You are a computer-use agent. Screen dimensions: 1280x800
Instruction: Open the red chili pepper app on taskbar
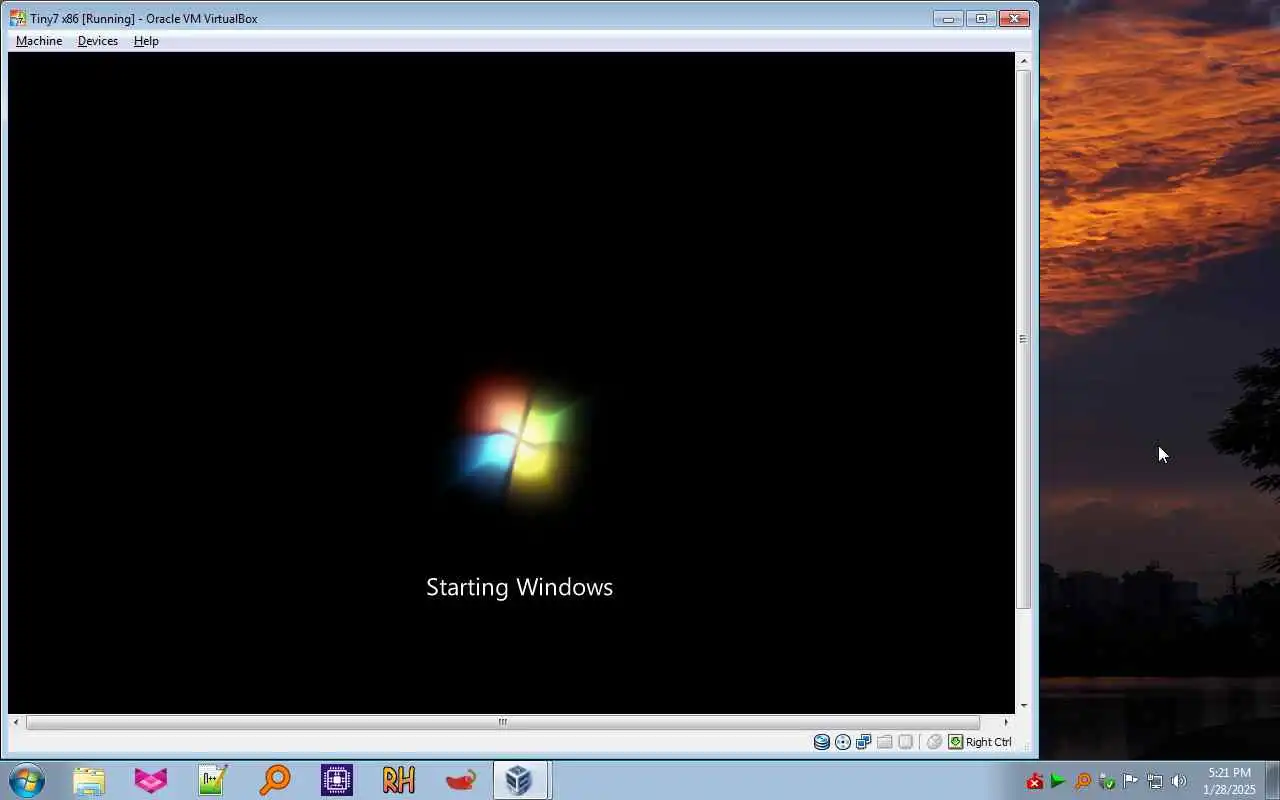(x=461, y=780)
